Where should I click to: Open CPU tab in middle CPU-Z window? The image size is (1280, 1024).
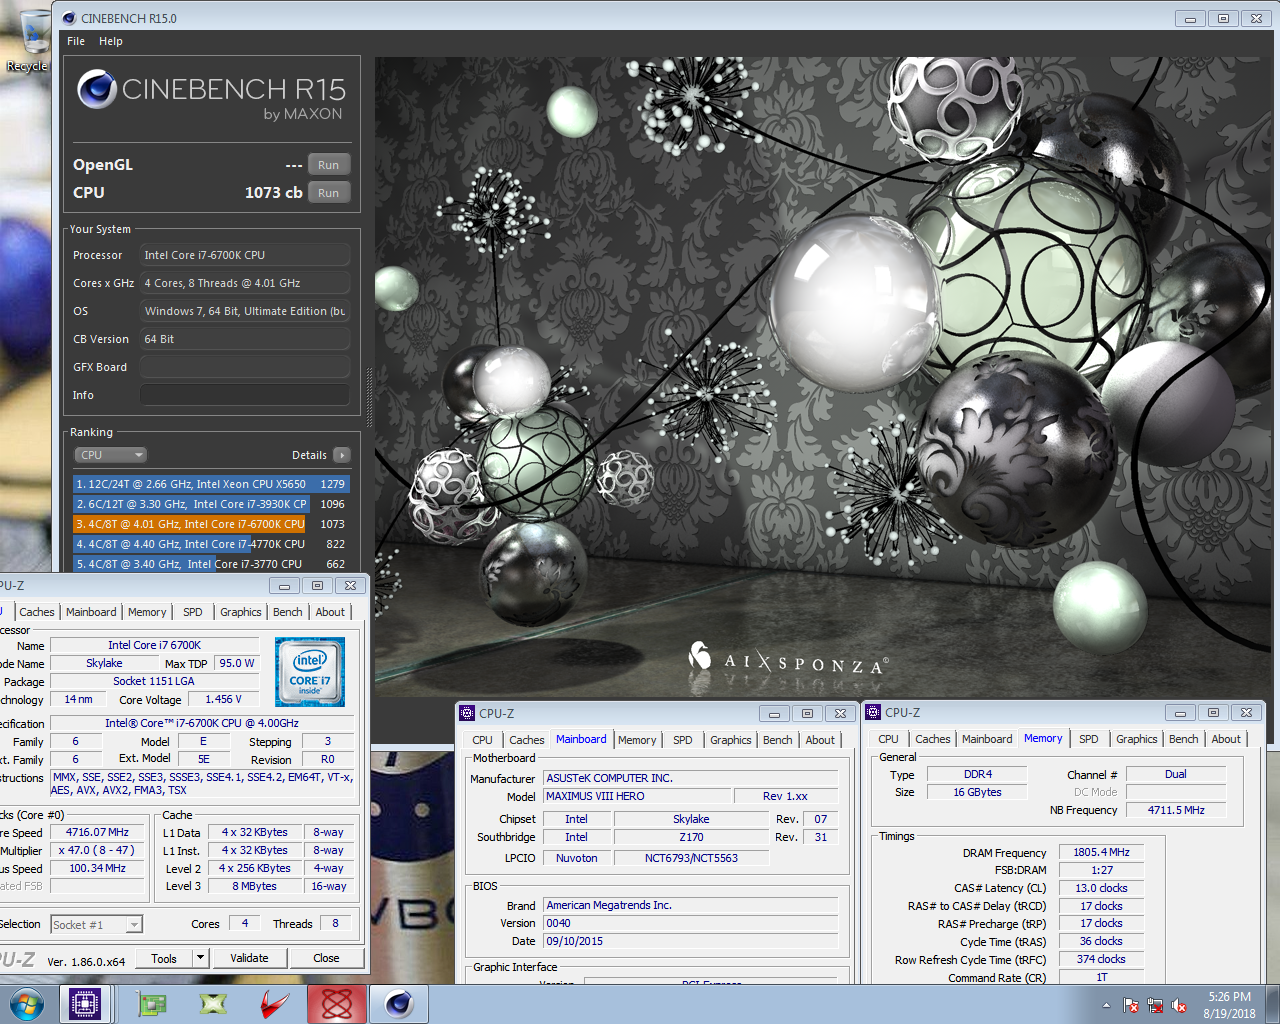point(483,740)
